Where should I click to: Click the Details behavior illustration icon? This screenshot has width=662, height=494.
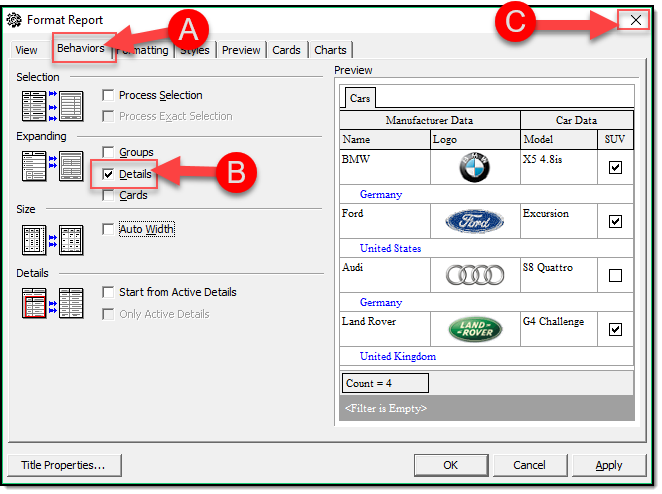pos(52,303)
